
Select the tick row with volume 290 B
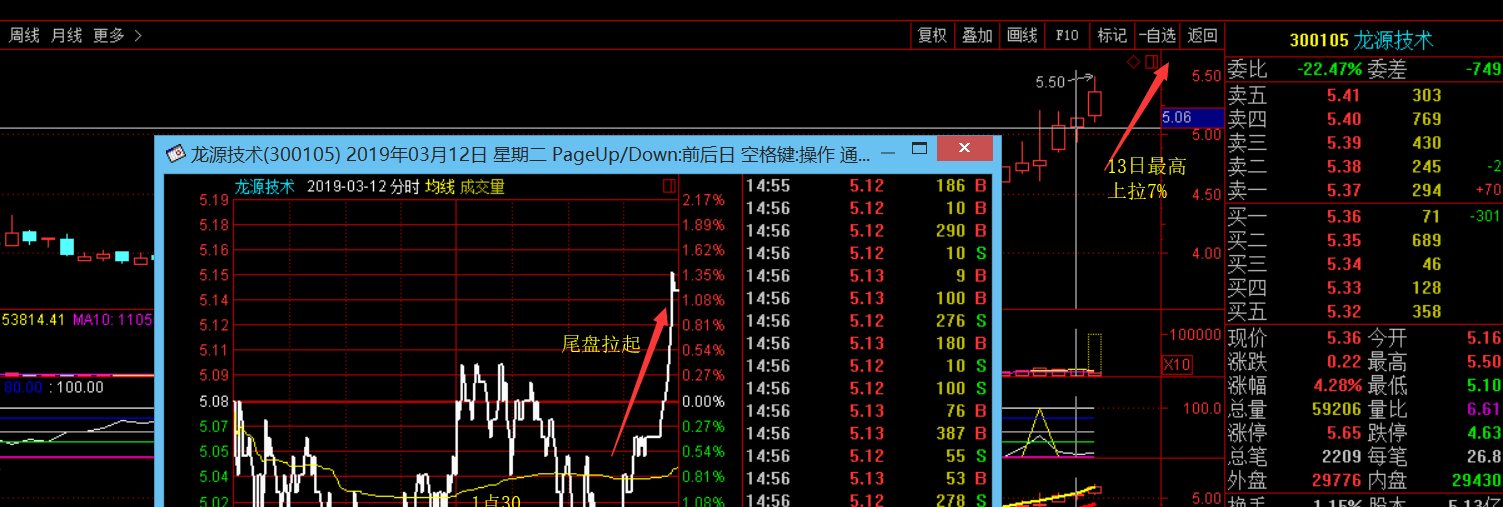point(868,230)
